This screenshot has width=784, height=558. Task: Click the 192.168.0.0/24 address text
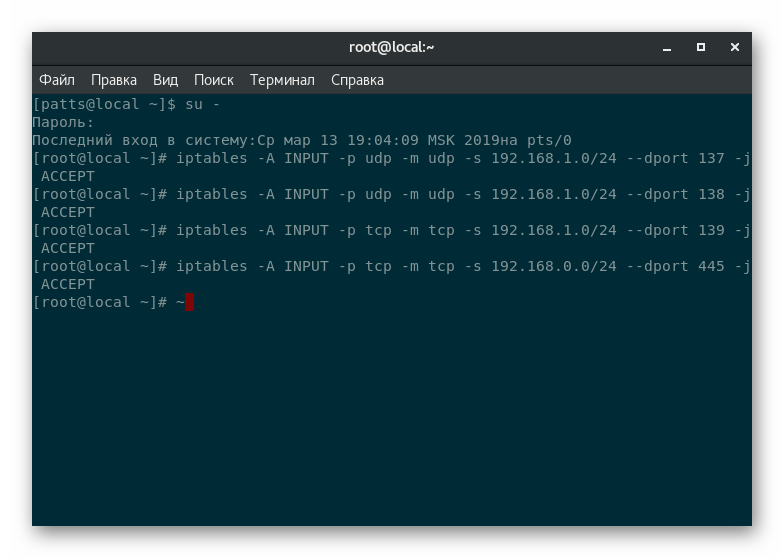click(x=554, y=266)
